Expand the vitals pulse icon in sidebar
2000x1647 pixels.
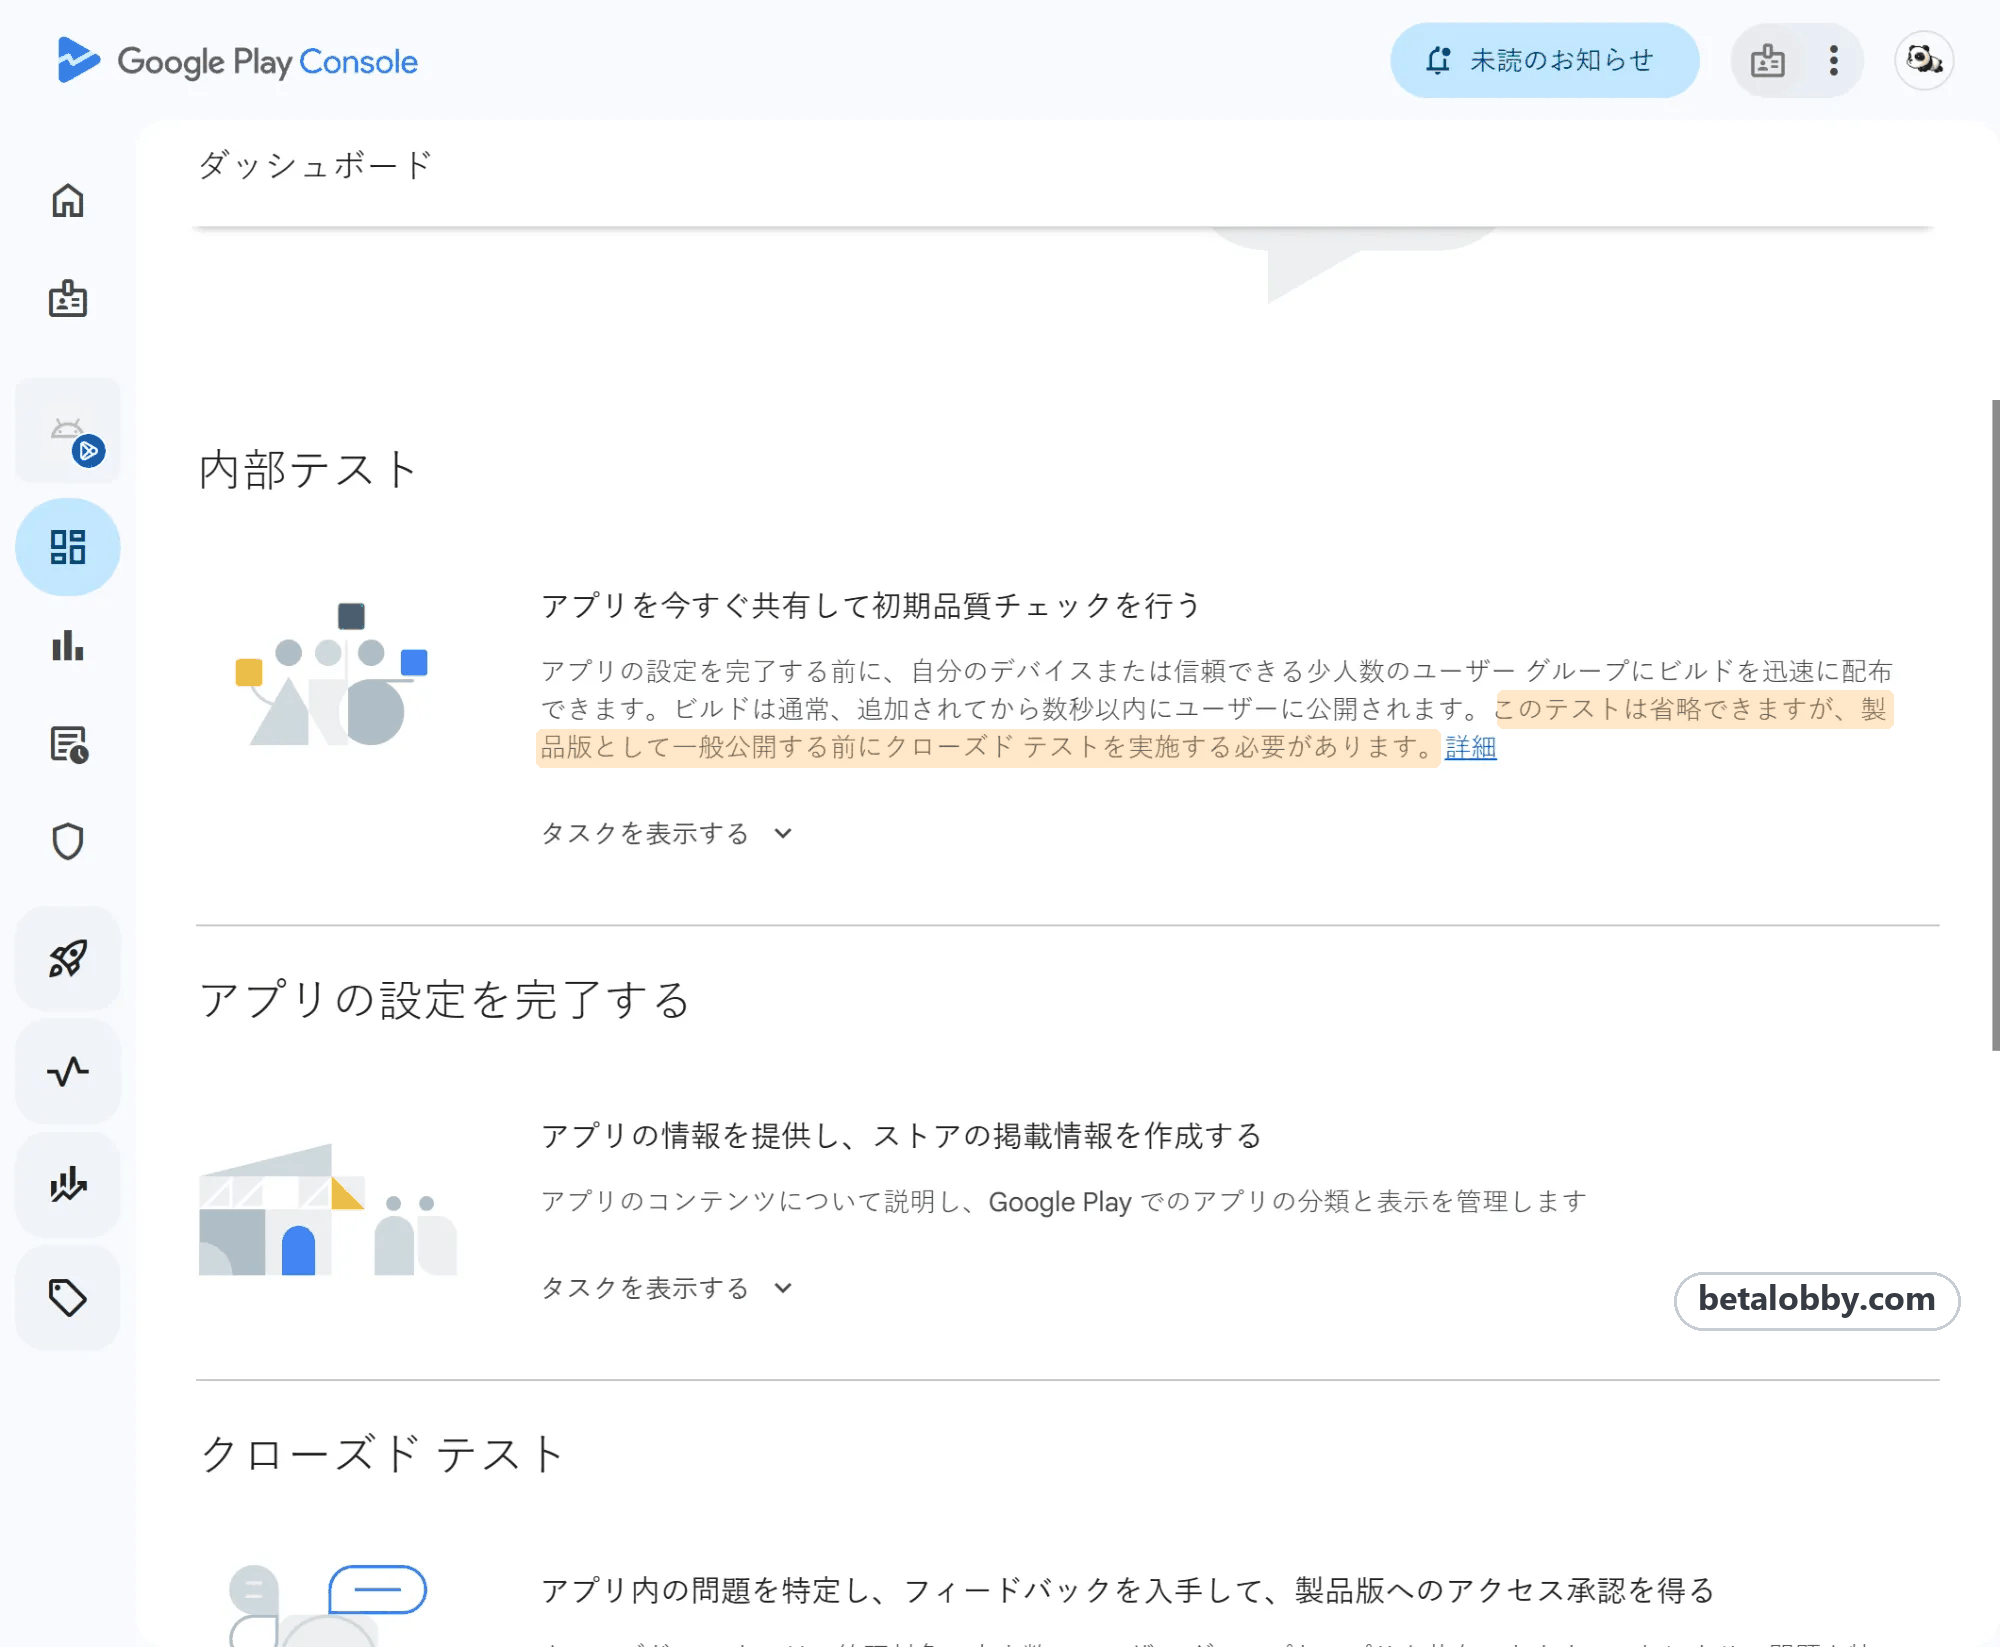coord(68,1072)
